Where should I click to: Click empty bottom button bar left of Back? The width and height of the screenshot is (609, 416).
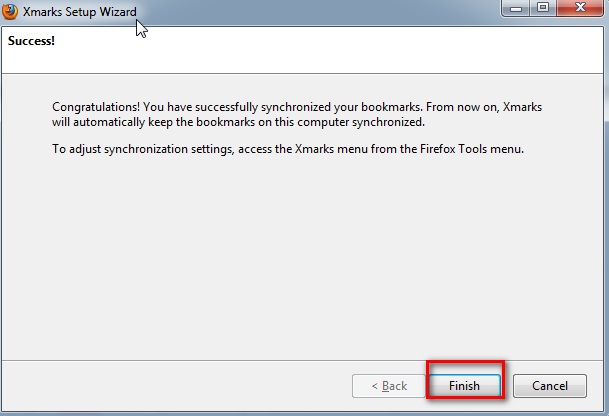(x=175, y=386)
